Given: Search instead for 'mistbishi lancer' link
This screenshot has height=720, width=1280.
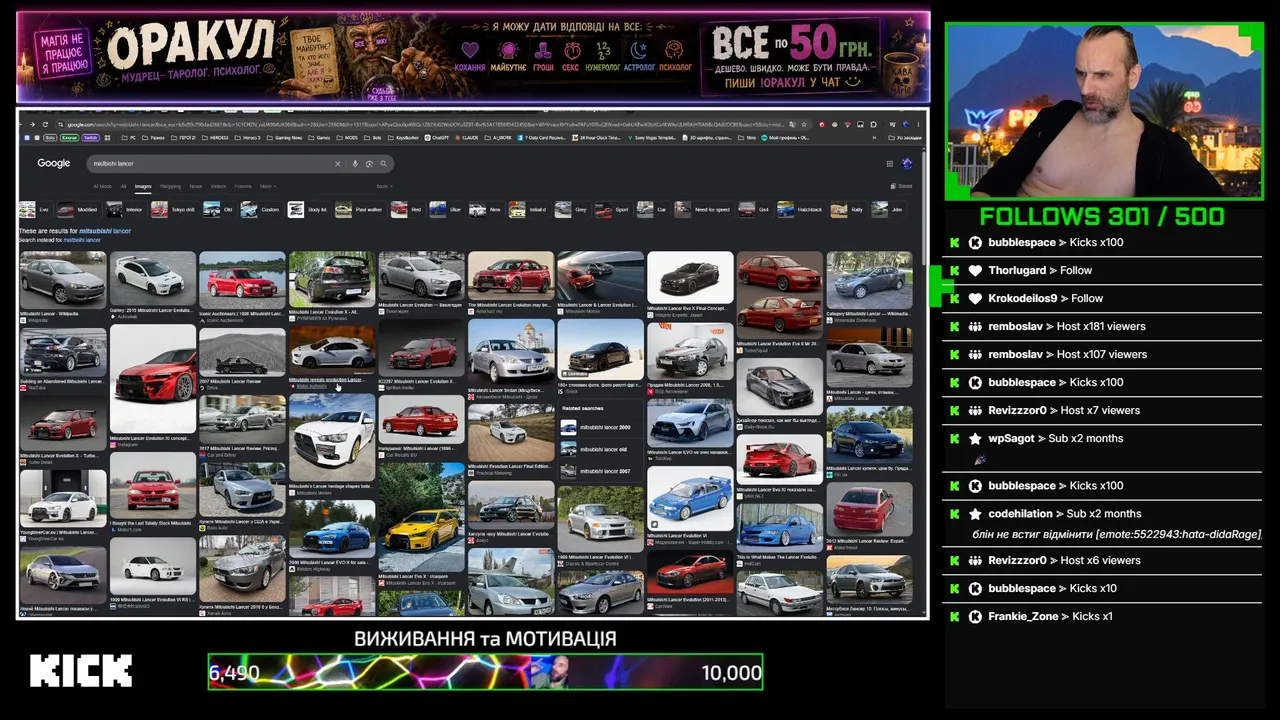Looking at the screenshot, I should [82, 240].
